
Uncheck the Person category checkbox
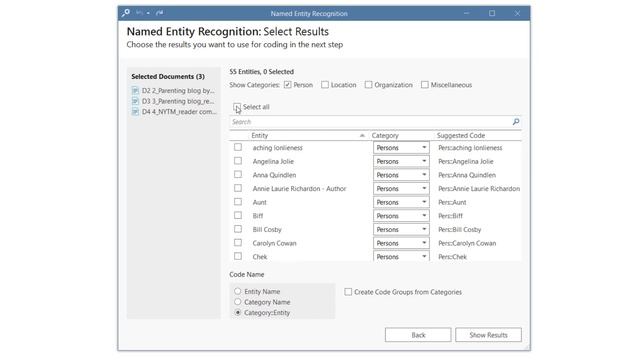click(288, 85)
